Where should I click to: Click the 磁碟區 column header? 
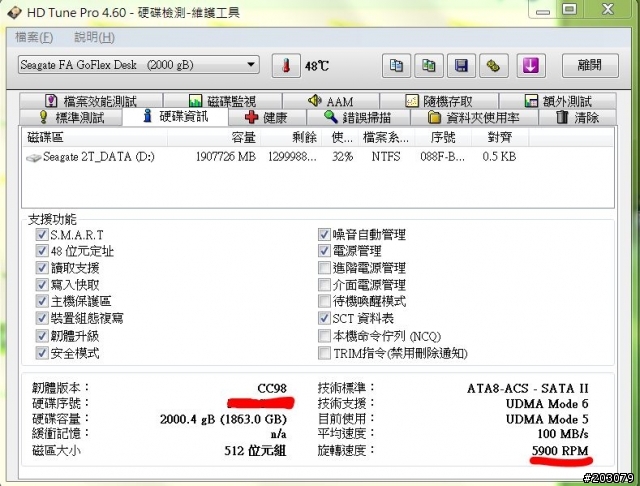point(95,138)
